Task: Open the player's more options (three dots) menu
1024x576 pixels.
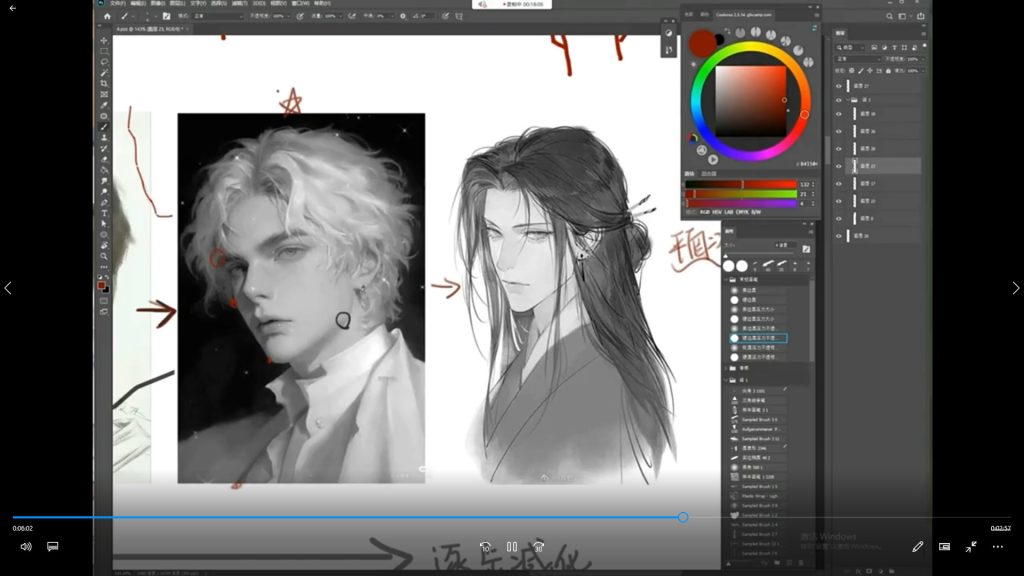Action: point(997,547)
